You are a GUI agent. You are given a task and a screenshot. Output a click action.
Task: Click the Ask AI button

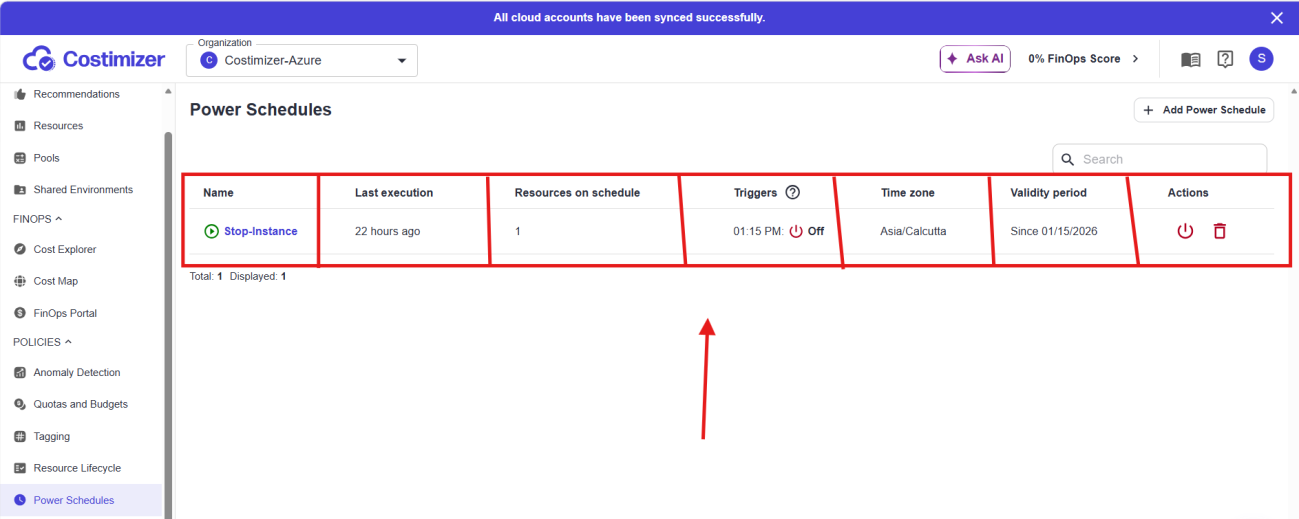[975, 59]
